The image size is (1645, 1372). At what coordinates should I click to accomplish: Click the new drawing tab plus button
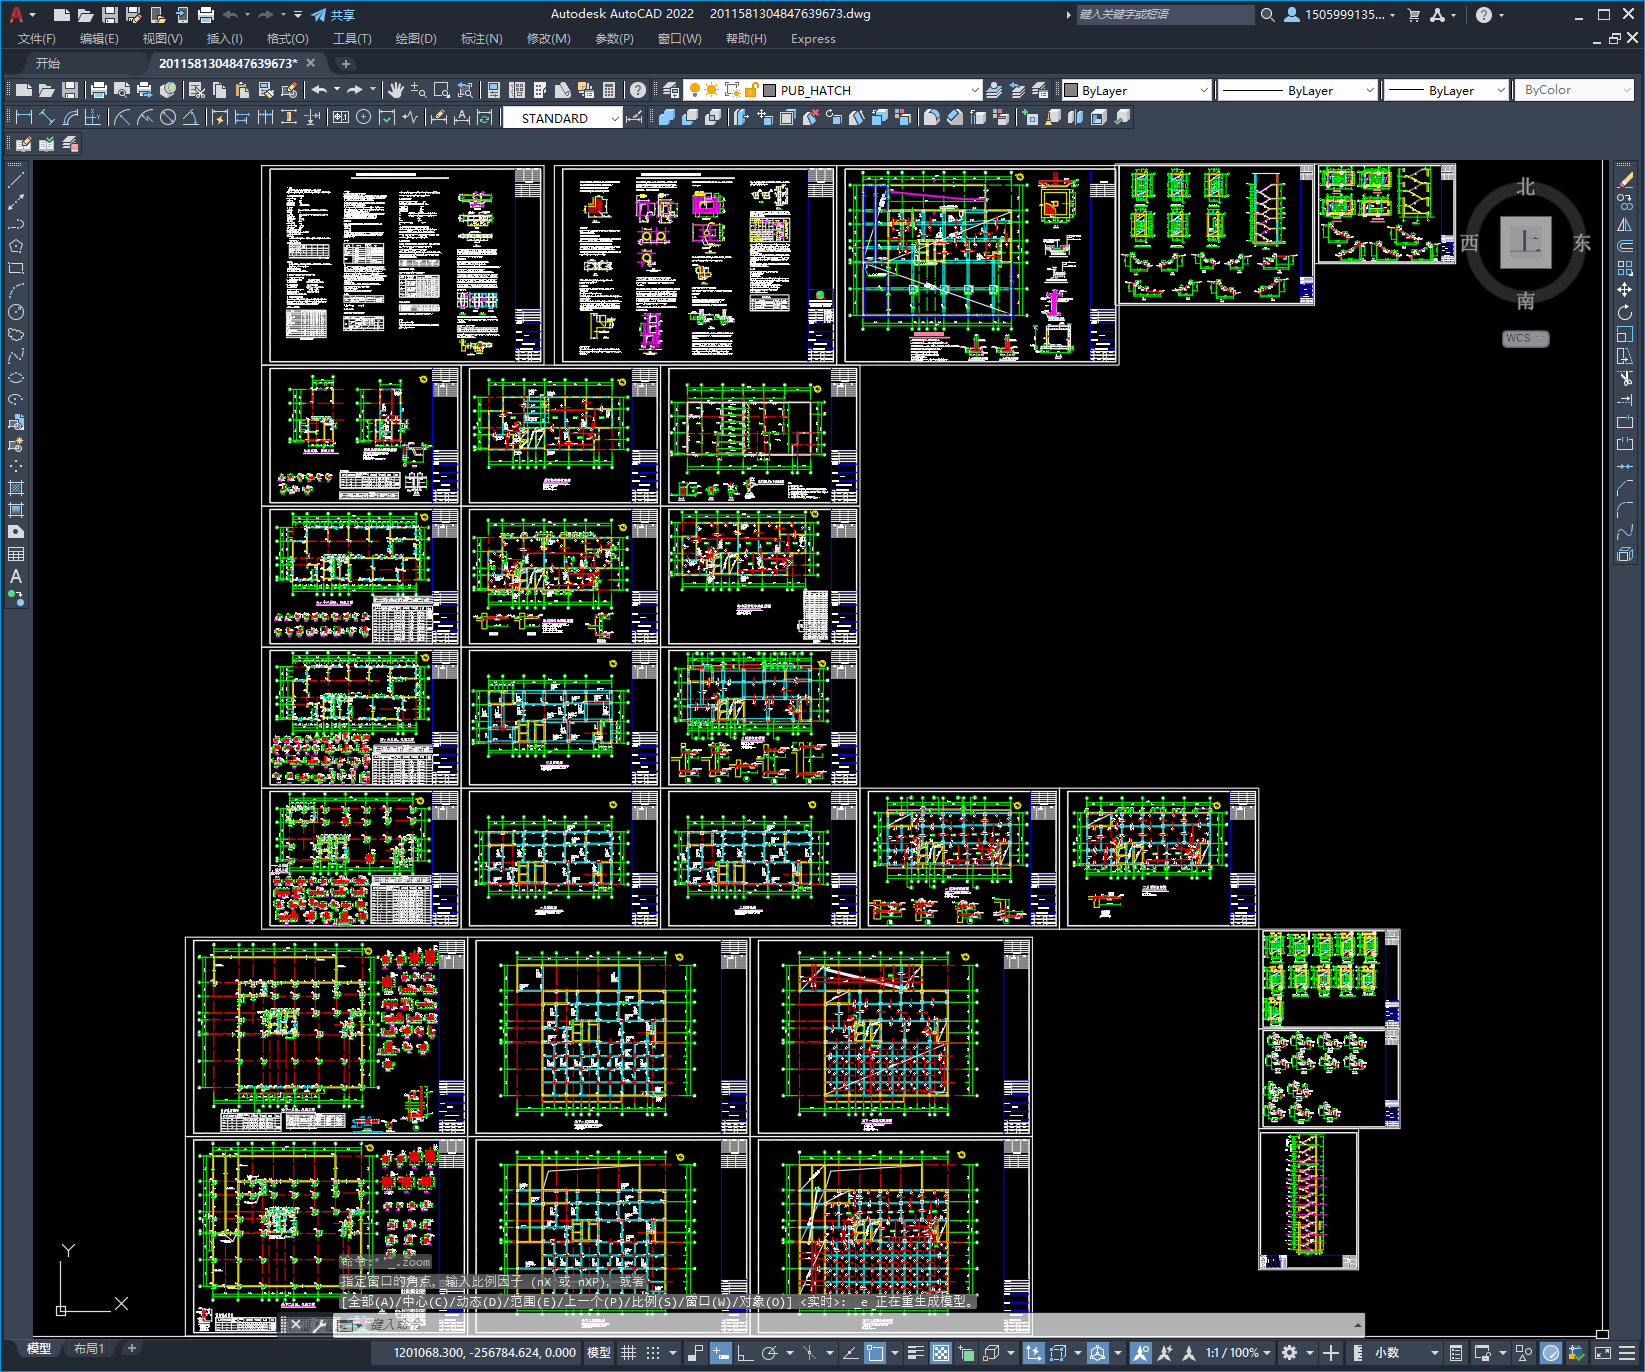(x=345, y=63)
